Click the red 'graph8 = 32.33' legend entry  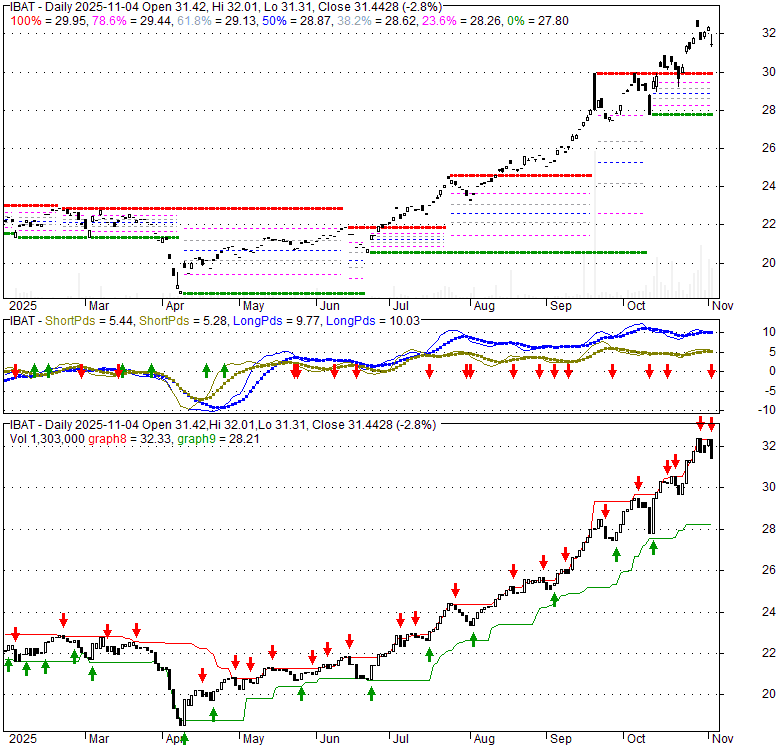(x=130, y=439)
